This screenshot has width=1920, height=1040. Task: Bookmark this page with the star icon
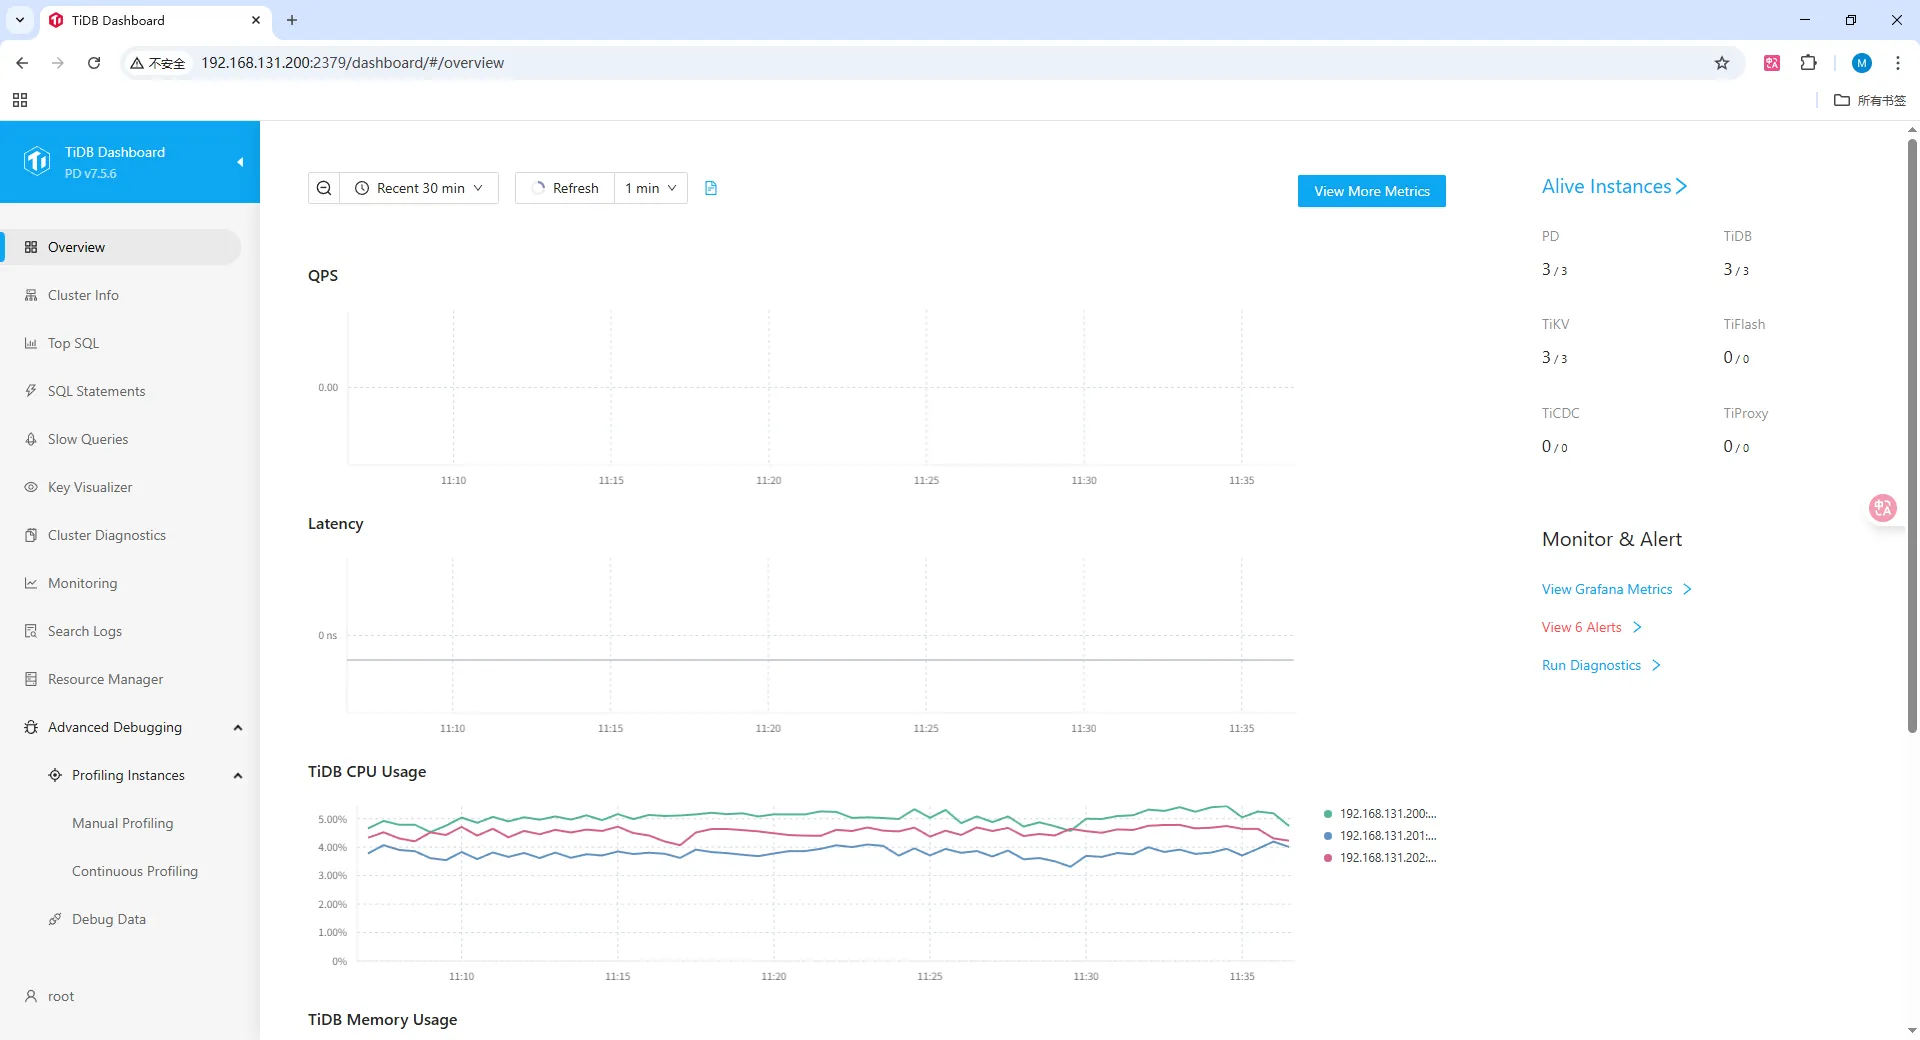point(1722,63)
